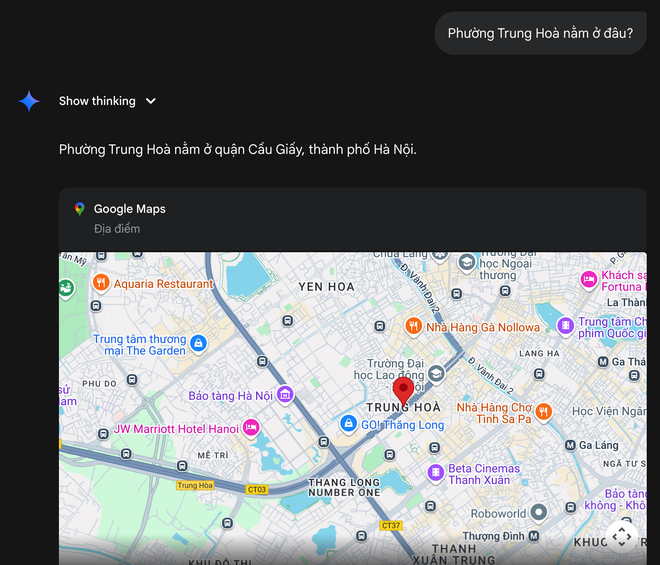
Task: Click the Nhà Hàng Gà Nollowa restaurant icon
Action: click(413, 326)
